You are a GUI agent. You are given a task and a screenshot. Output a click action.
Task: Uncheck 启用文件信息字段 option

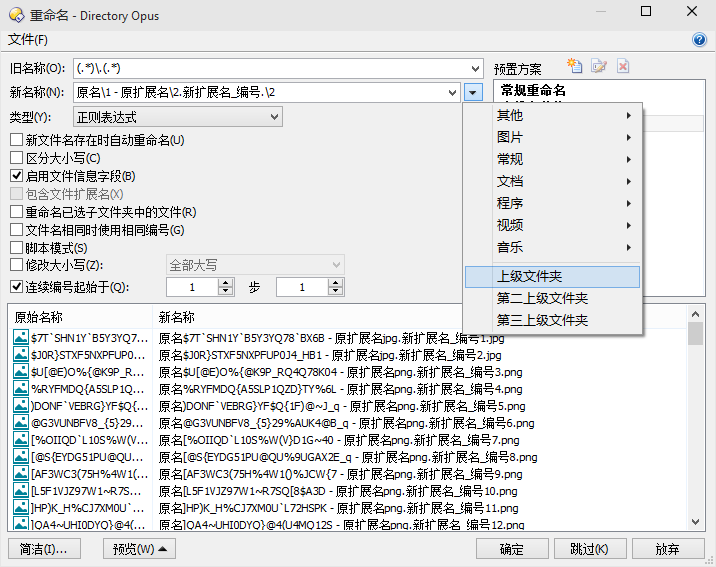coord(17,176)
